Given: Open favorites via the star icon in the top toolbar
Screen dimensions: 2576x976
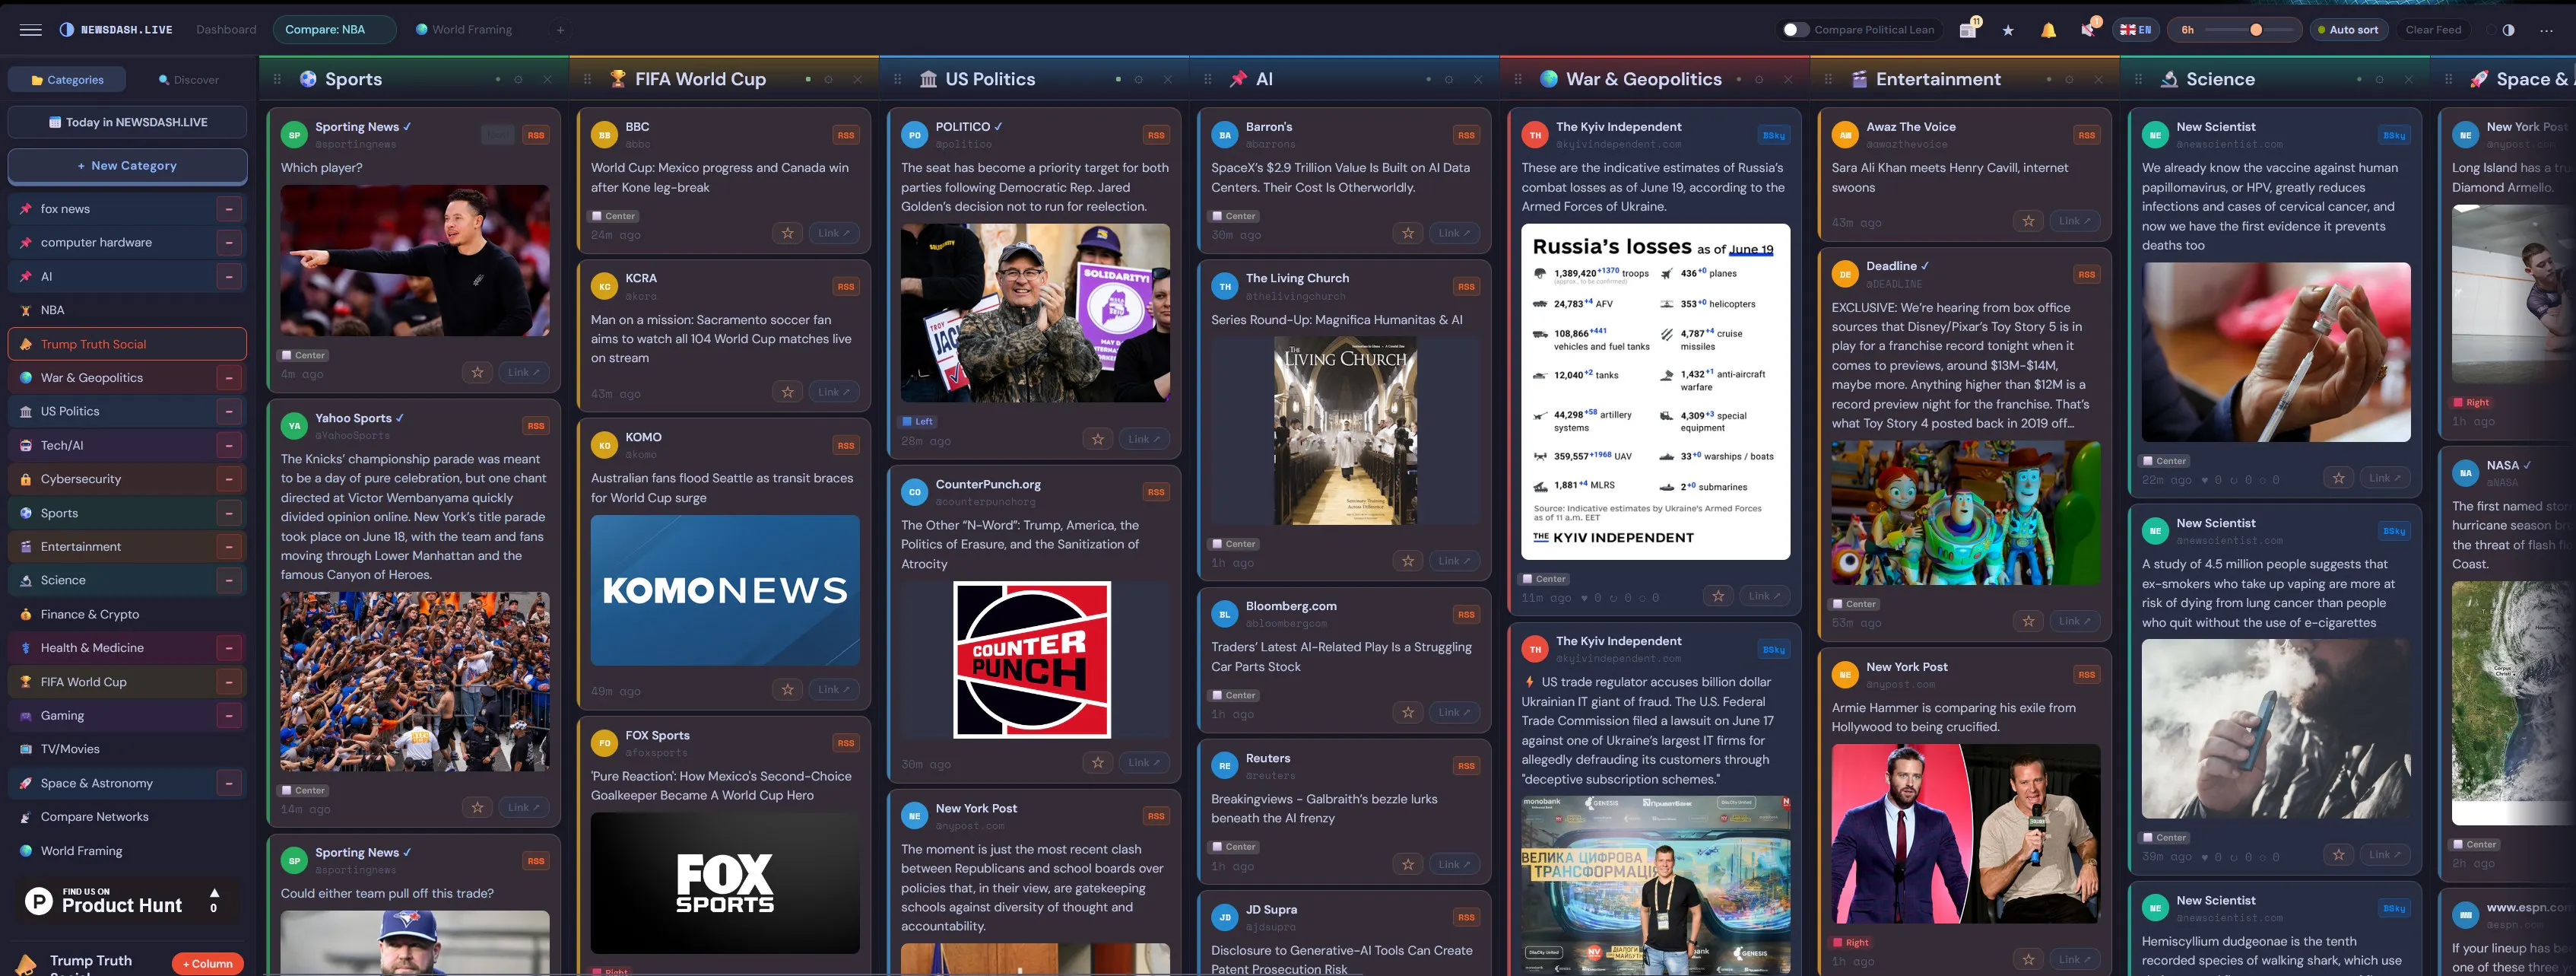Looking at the screenshot, I should pyautogui.click(x=2008, y=30).
